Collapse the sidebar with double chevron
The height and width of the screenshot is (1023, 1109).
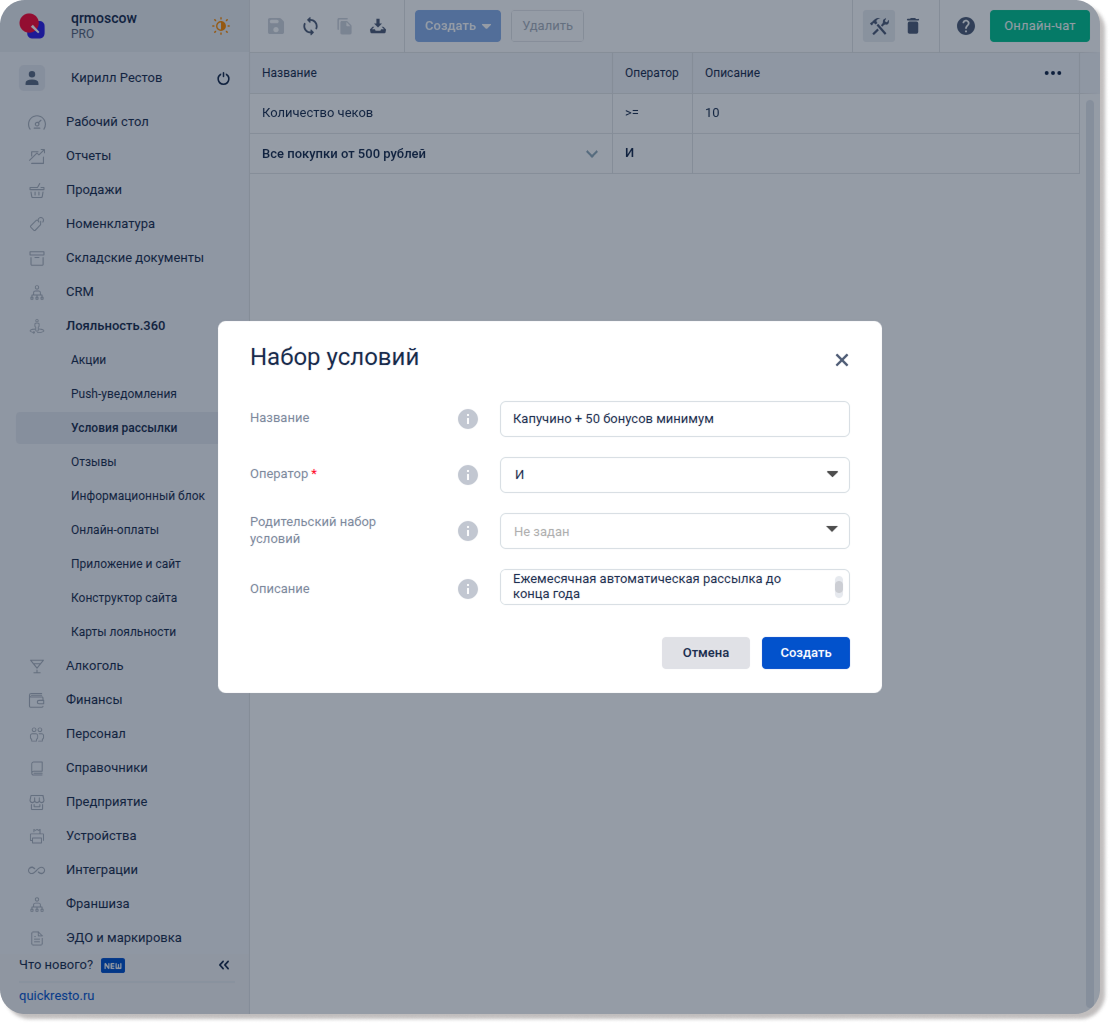point(224,965)
